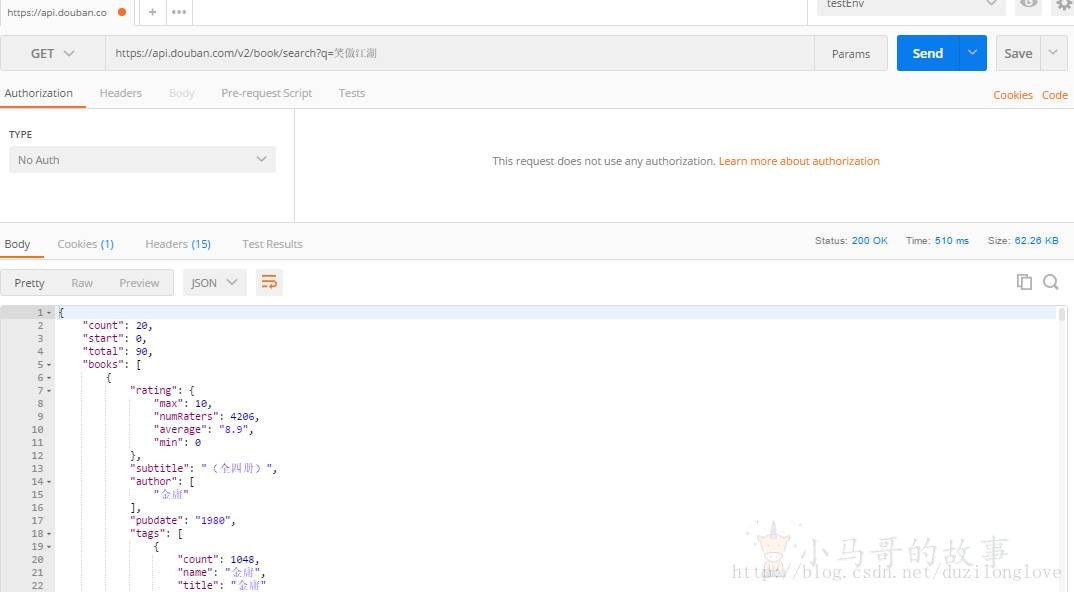This screenshot has width=1074, height=592.
Task: Collapse the author array at line 14
Action: coord(49,482)
